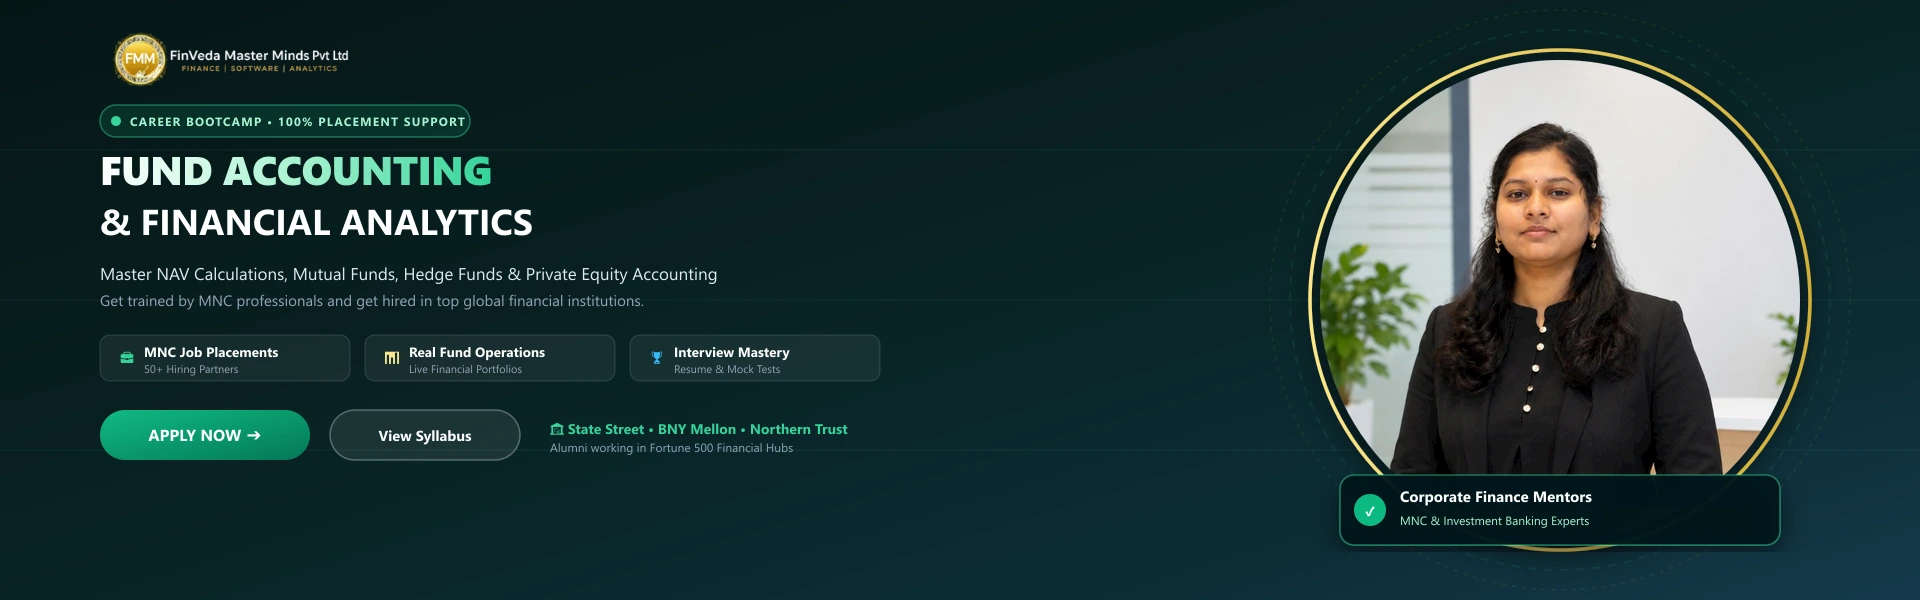Click 'FINANCE | SOFTWARE | ANALYTICS' tagline
Screen dimensions: 1920x600
[x=259, y=69]
